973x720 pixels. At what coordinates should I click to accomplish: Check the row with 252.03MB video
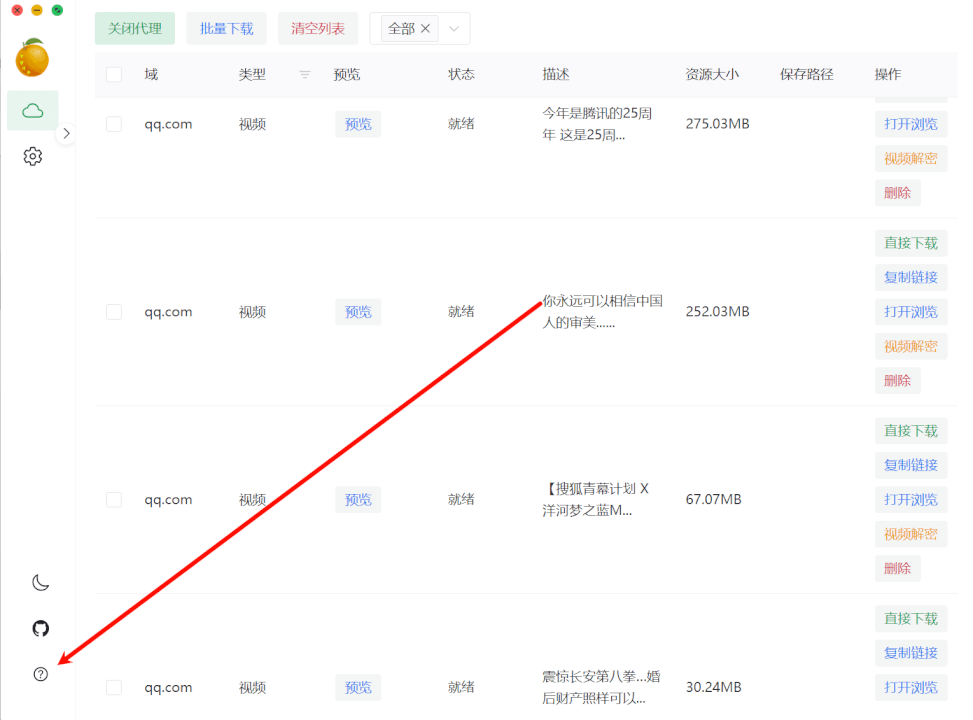tap(114, 312)
